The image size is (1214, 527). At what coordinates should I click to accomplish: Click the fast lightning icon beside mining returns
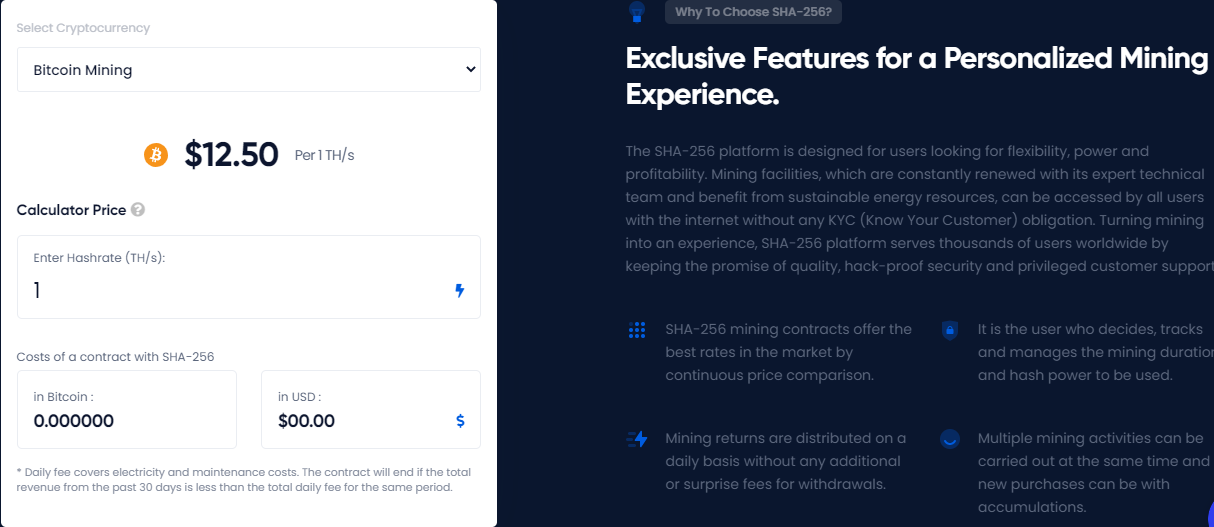point(637,439)
